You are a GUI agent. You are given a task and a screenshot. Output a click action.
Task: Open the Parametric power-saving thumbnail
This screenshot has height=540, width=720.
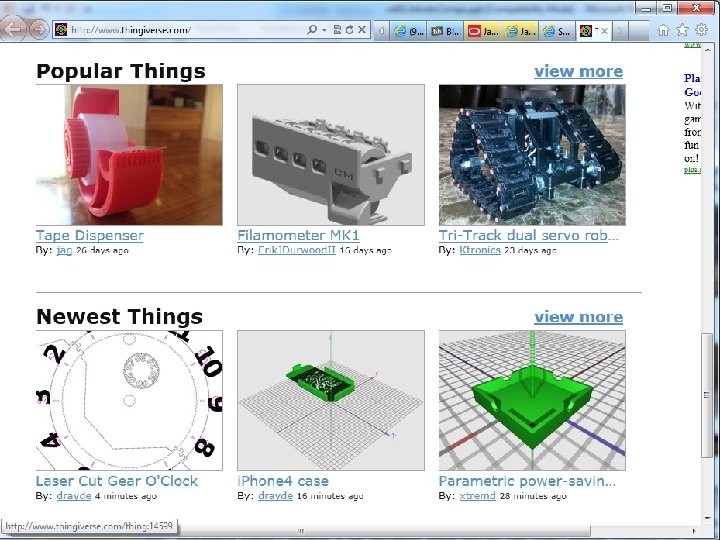532,400
